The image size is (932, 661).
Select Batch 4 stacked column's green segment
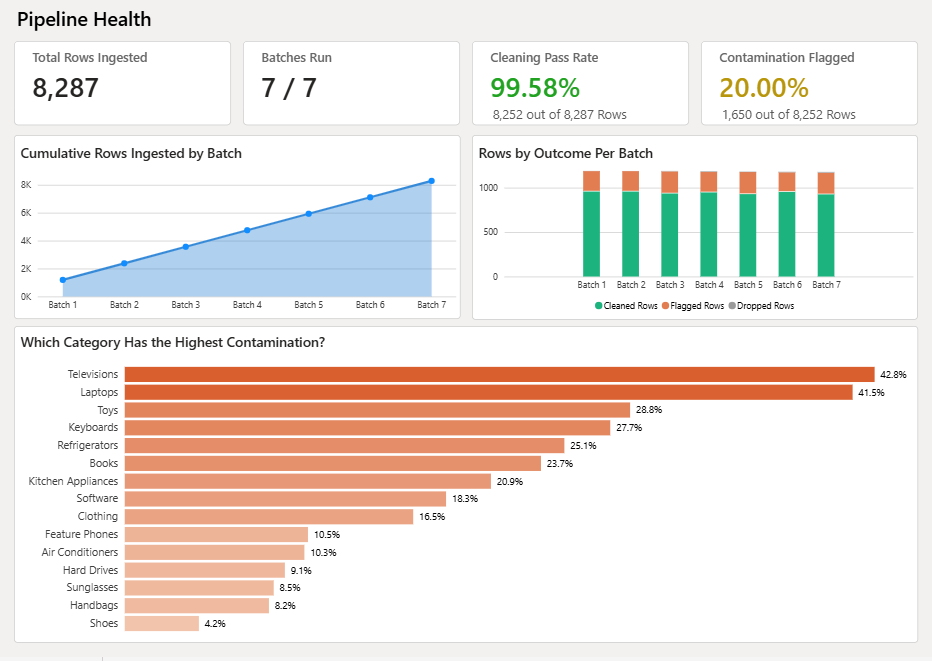pos(709,235)
